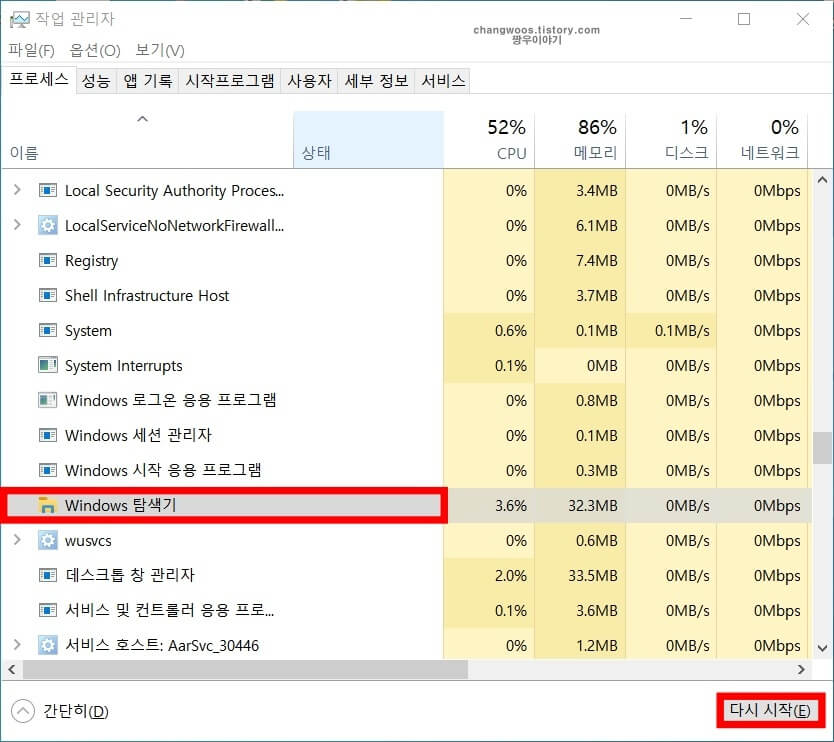Click the Windows 탐색기 folder icon
This screenshot has width=834, height=742.
click(x=47, y=505)
